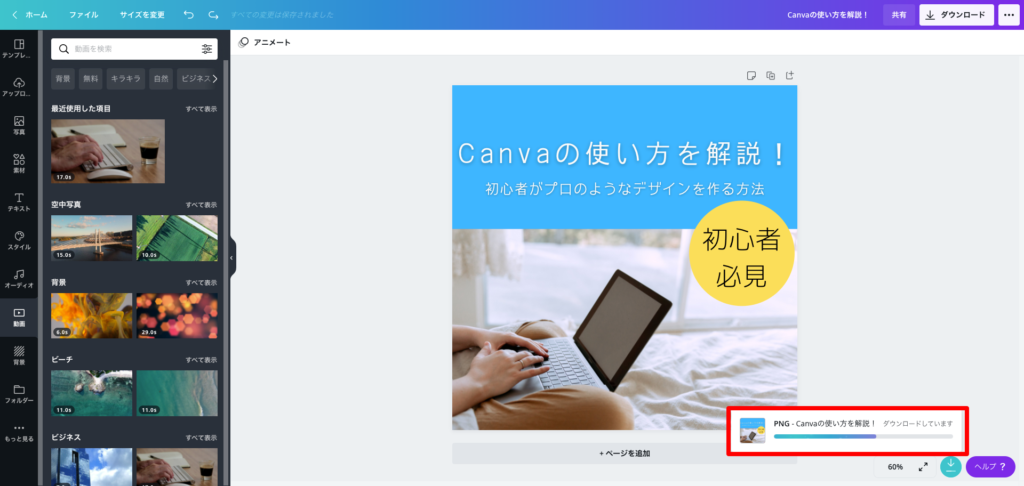Open the Text (テキスト) sidebar tab
1024x486 pixels.
pos(19,202)
